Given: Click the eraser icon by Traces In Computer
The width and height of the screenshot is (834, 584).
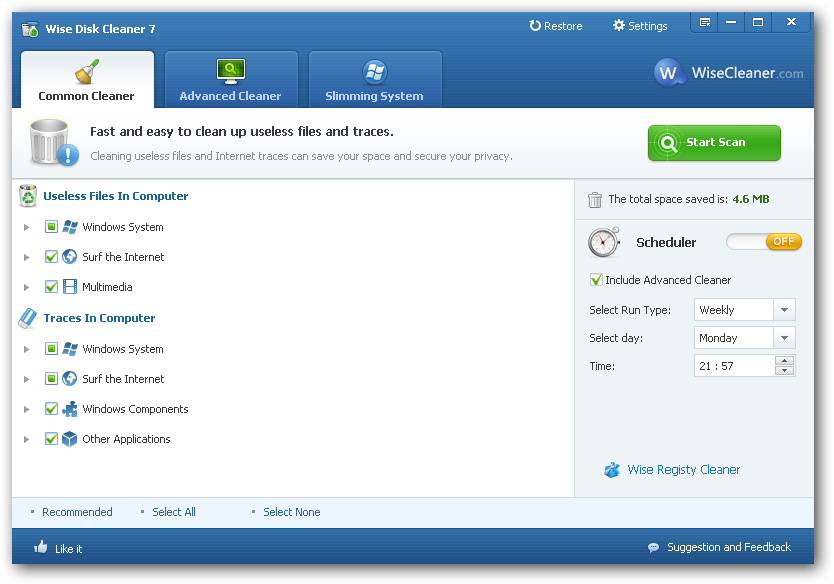Looking at the screenshot, I should pos(28,318).
